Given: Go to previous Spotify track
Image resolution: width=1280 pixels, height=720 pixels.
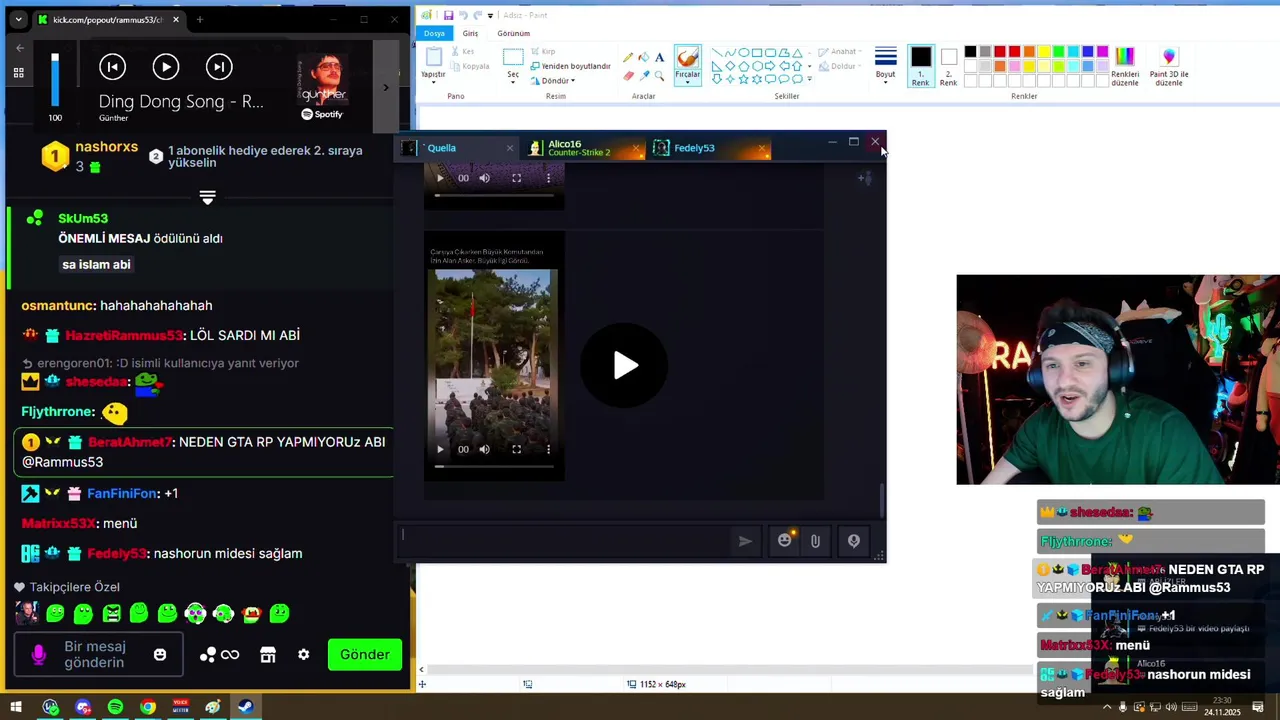Looking at the screenshot, I should pyautogui.click(x=112, y=67).
